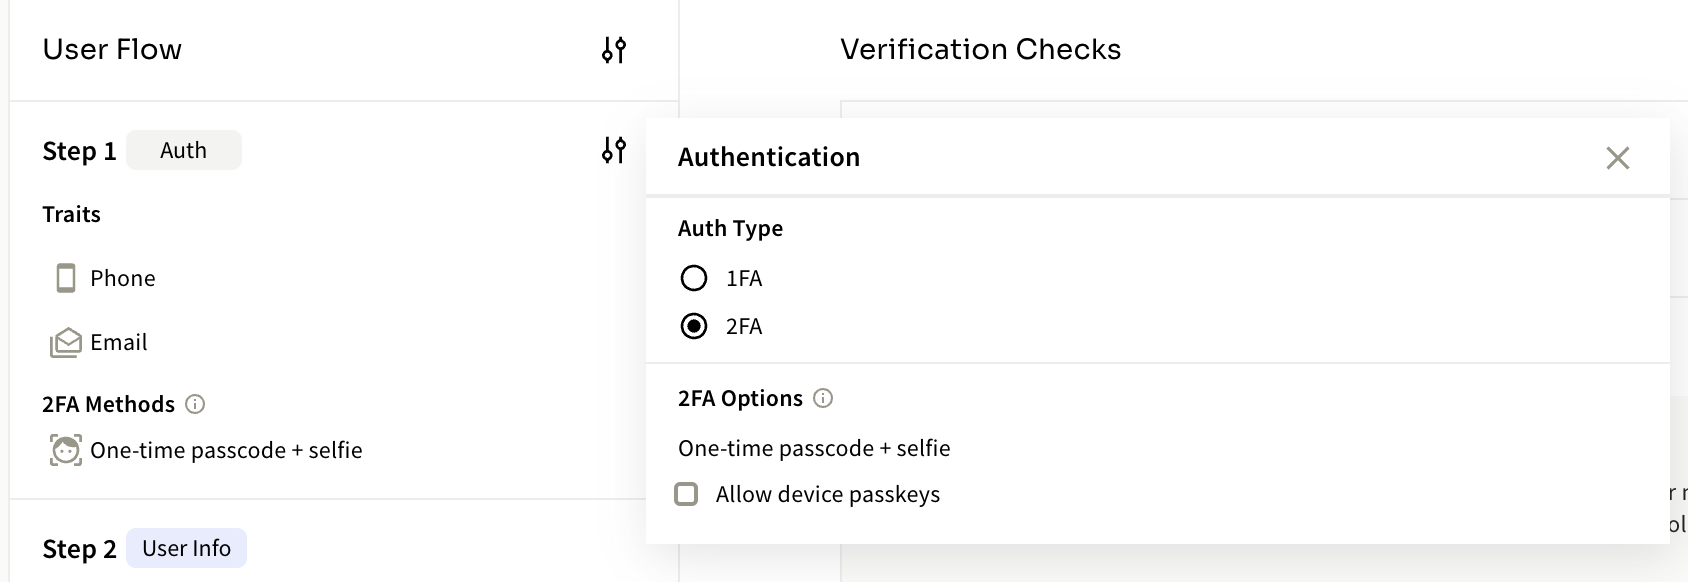Click the selfie face-scan icon
The image size is (1688, 582).
pos(66,451)
